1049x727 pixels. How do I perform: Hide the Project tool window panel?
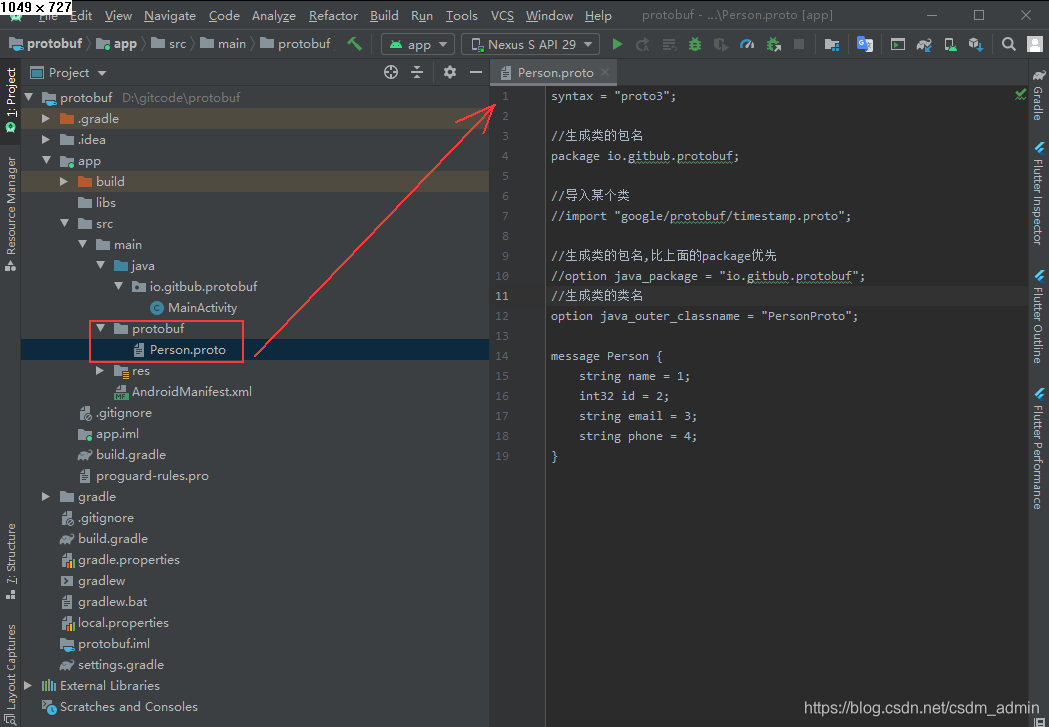click(x=476, y=72)
